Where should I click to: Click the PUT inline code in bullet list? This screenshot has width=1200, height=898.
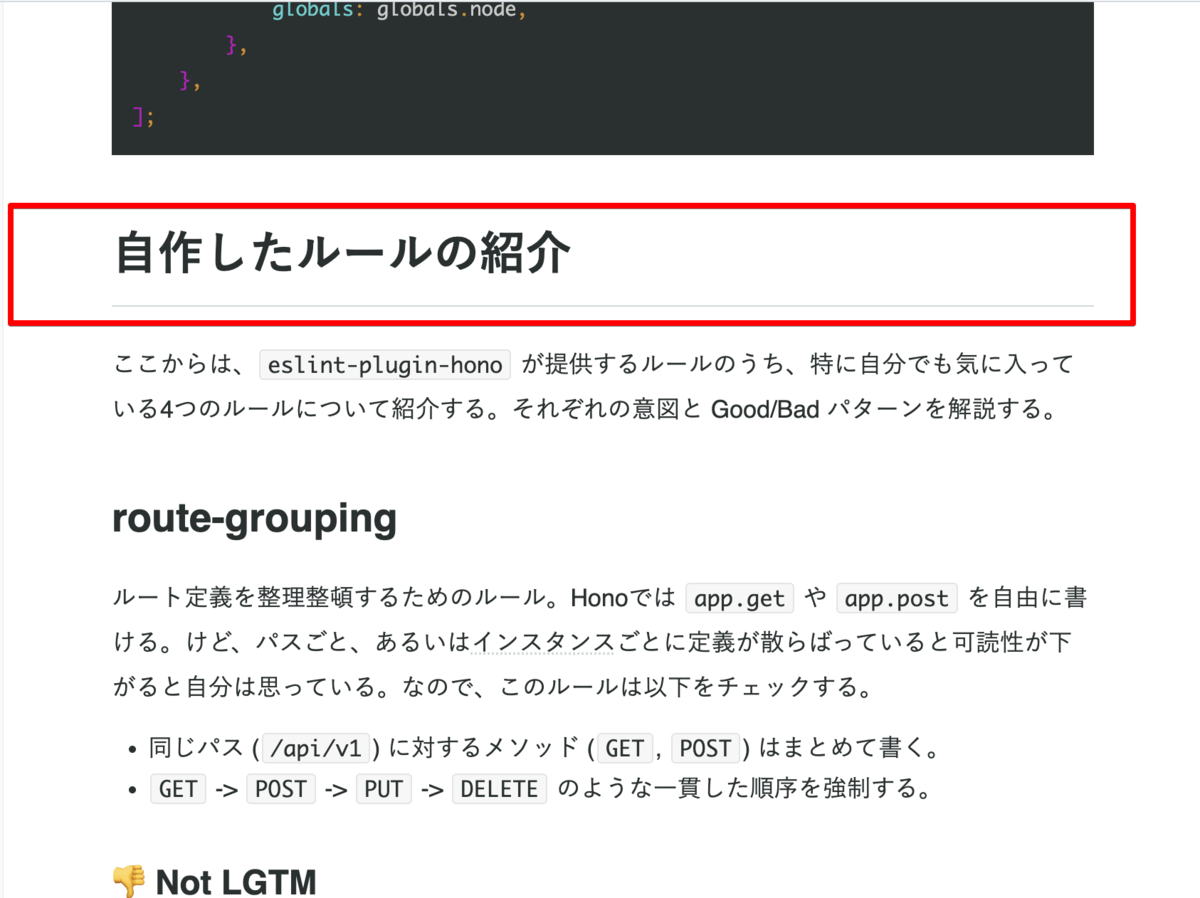[x=383, y=789]
